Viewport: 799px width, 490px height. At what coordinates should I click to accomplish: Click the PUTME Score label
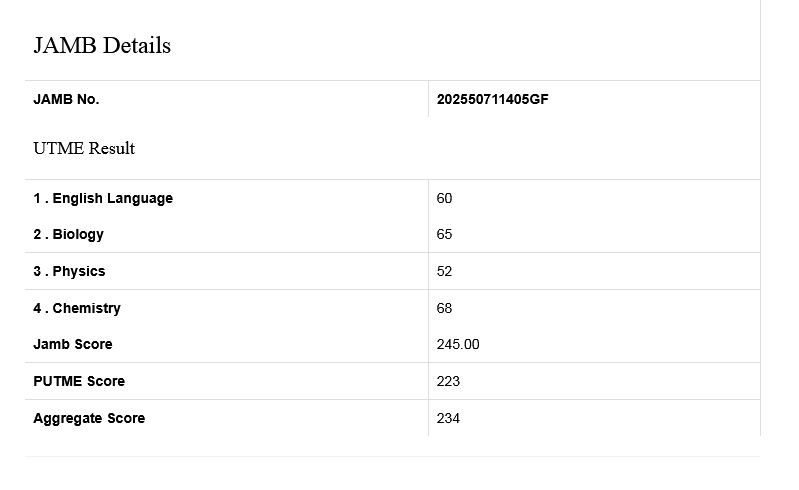click(79, 381)
